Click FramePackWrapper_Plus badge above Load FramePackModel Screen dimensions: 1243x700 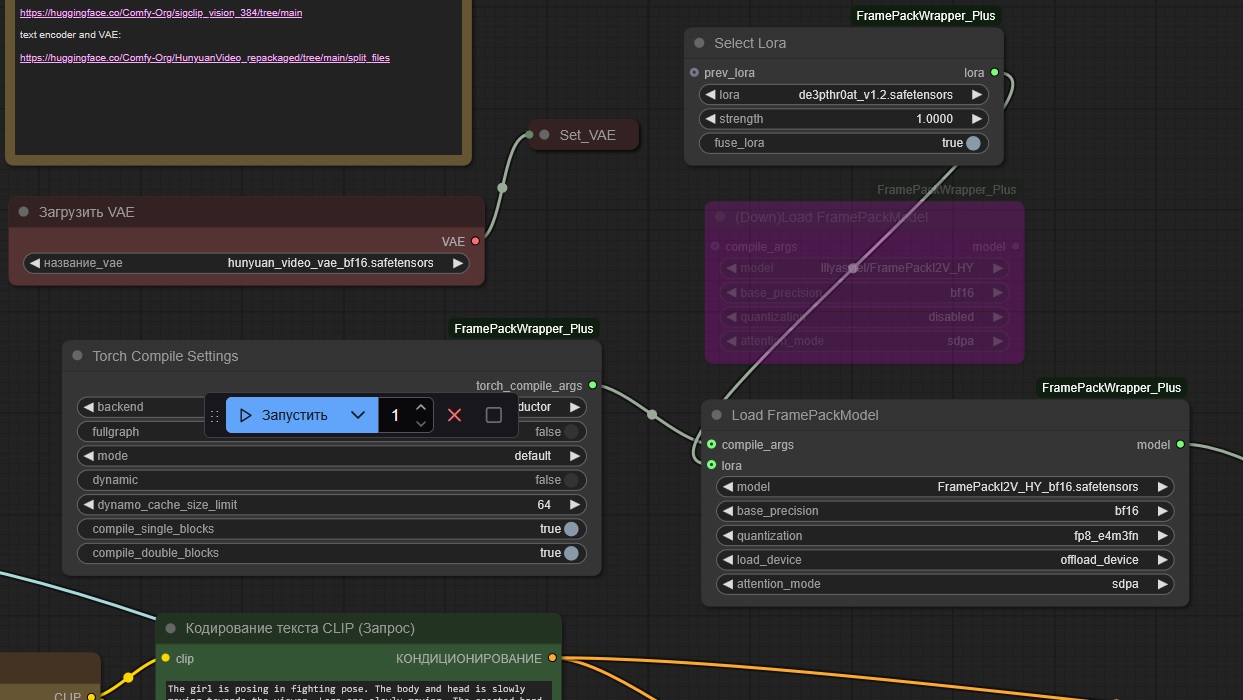point(1111,387)
